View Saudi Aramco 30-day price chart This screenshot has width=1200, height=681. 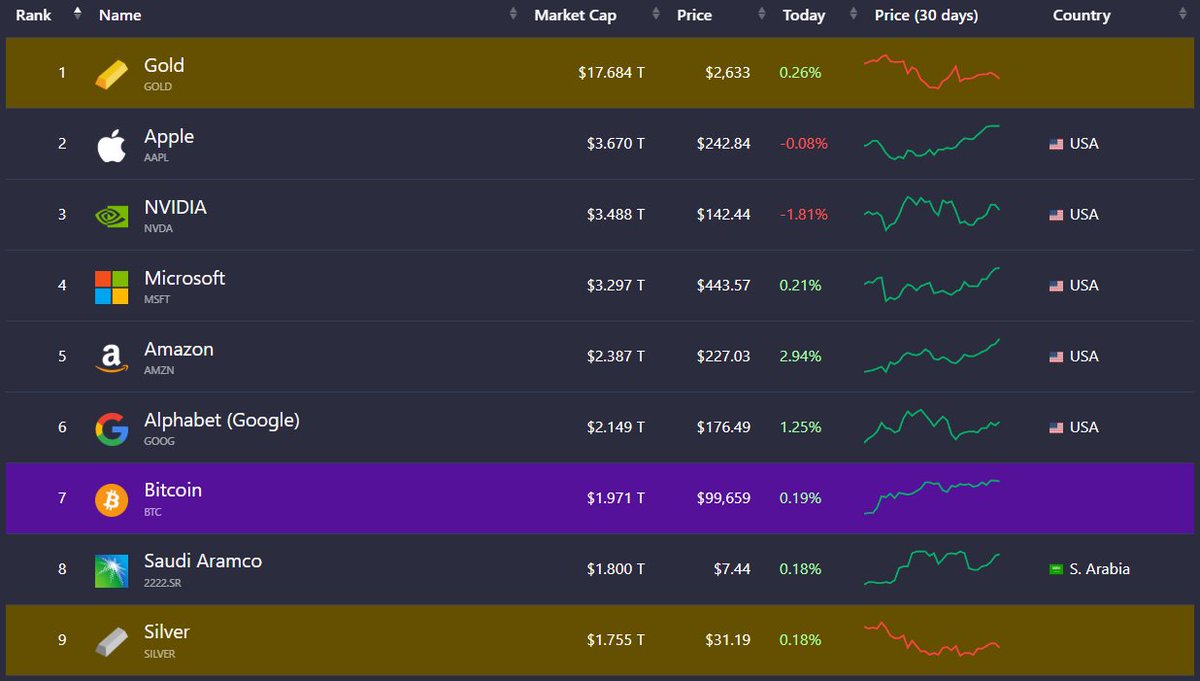pyautogui.click(x=932, y=568)
